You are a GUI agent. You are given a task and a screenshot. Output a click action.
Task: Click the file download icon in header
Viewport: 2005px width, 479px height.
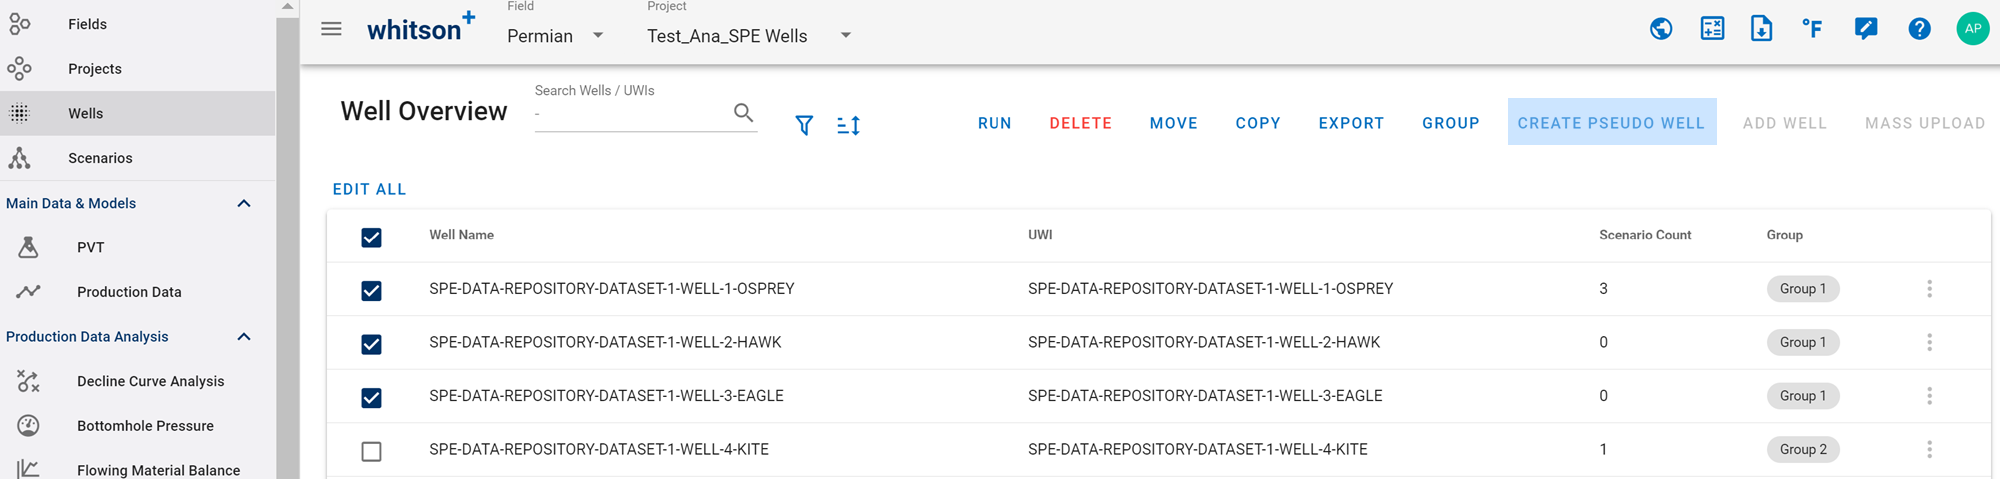(x=1762, y=29)
